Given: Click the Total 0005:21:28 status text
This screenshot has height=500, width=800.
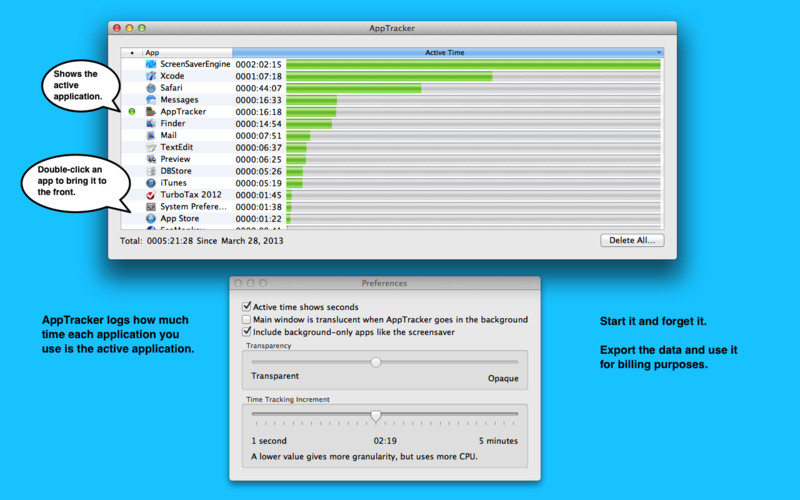Looking at the screenshot, I should [x=202, y=241].
